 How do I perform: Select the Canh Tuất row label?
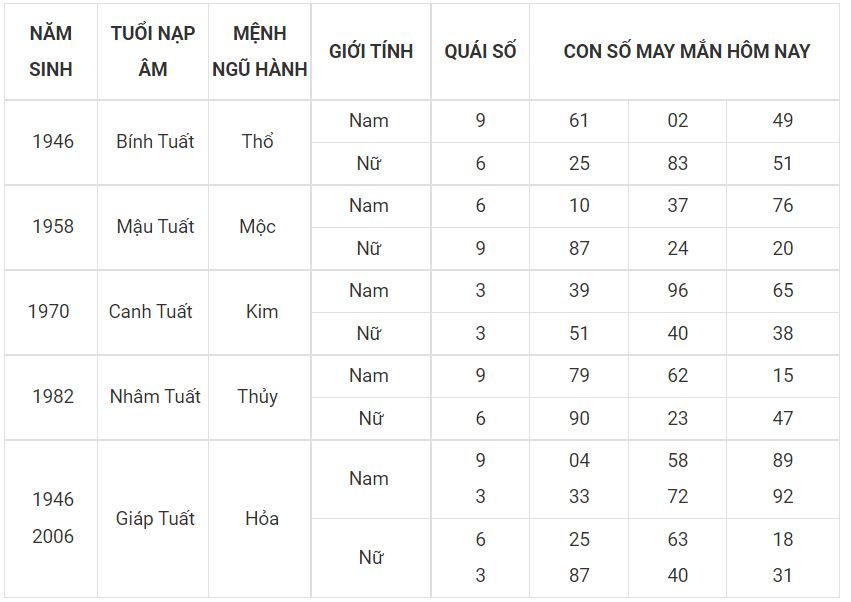pyautogui.click(x=150, y=312)
